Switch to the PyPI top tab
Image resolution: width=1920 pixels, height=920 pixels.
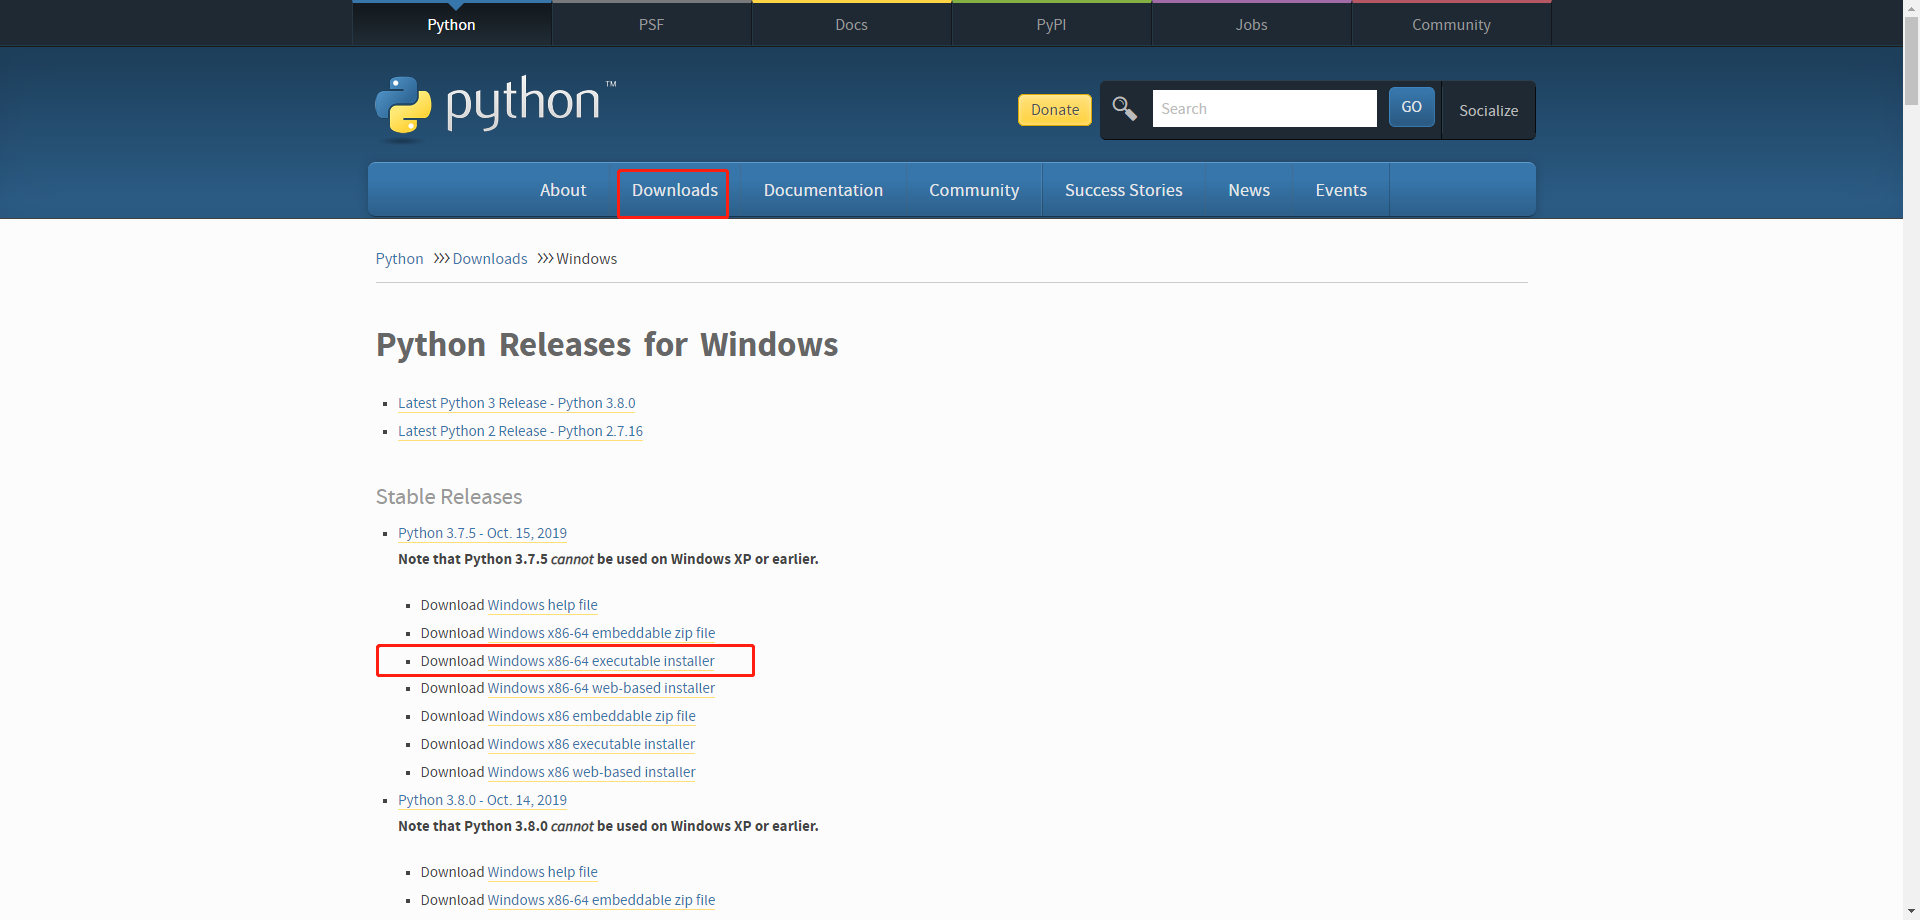(x=1050, y=24)
